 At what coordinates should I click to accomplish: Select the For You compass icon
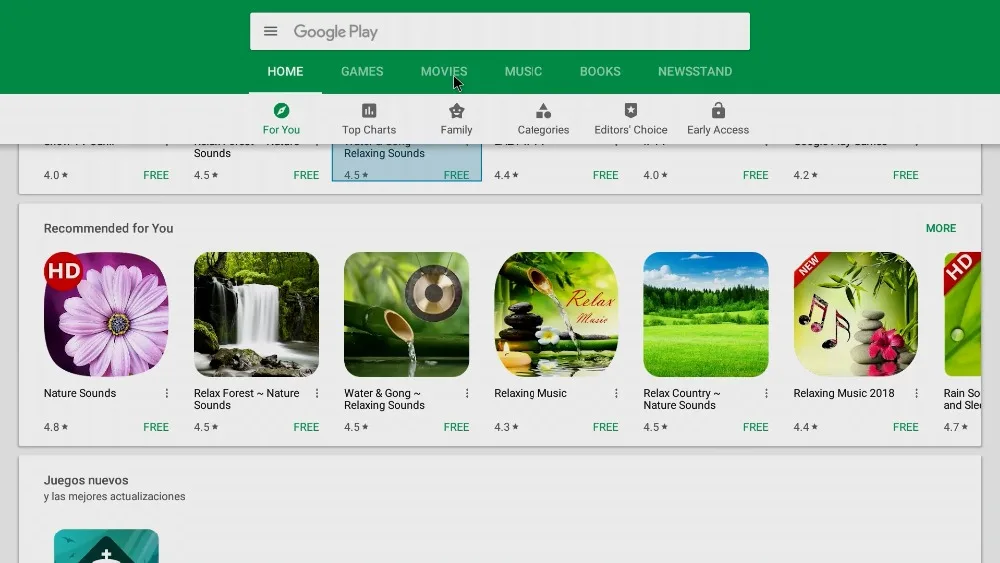tap(281, 111)
